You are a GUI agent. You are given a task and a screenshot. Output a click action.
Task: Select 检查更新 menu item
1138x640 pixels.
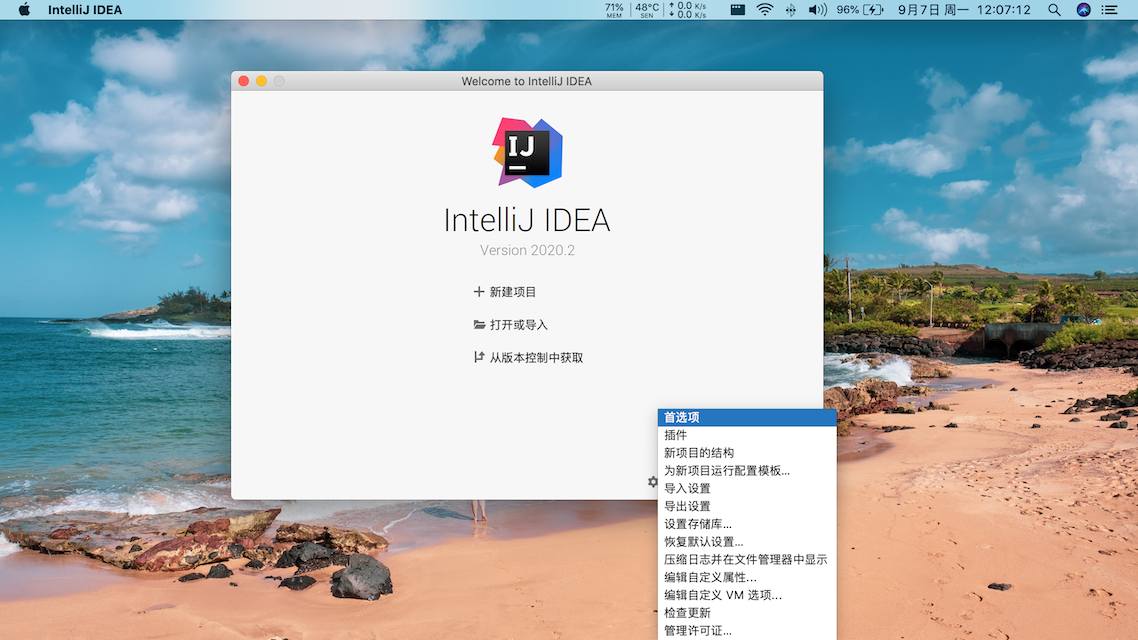tap(747, 613)
